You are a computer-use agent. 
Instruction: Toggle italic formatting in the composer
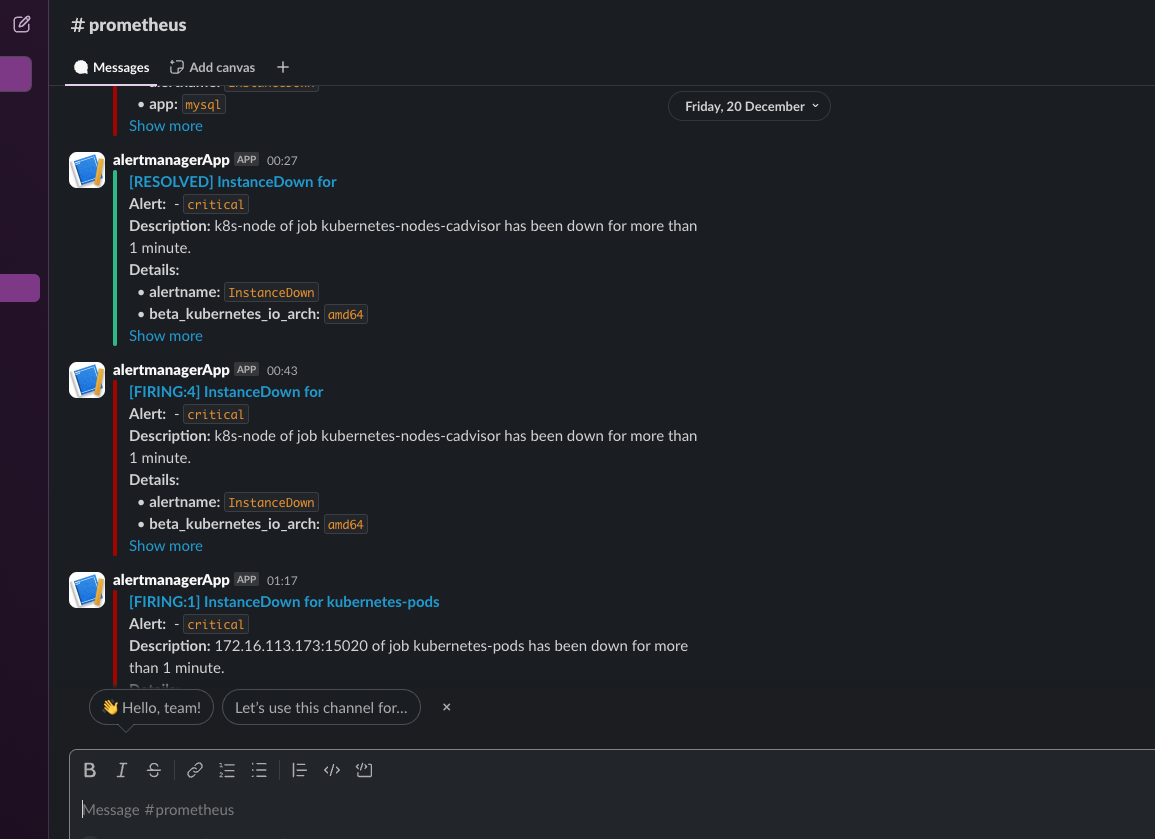click(122, 770)
